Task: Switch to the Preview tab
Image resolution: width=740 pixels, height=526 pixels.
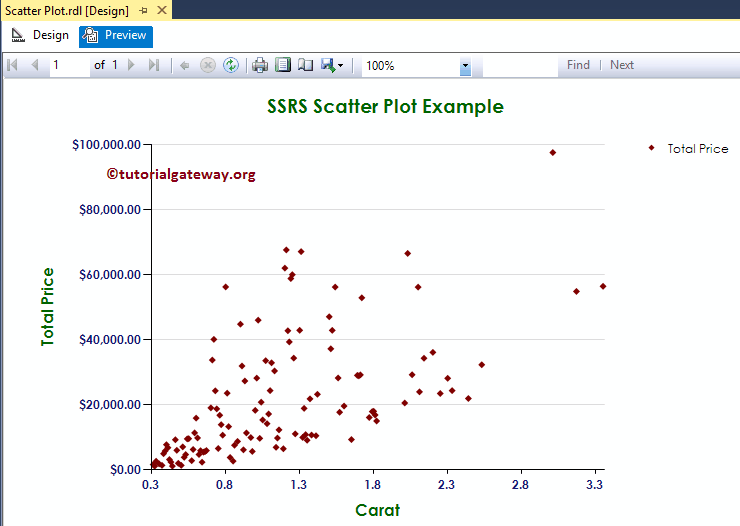Action: [x=116, y=36]
